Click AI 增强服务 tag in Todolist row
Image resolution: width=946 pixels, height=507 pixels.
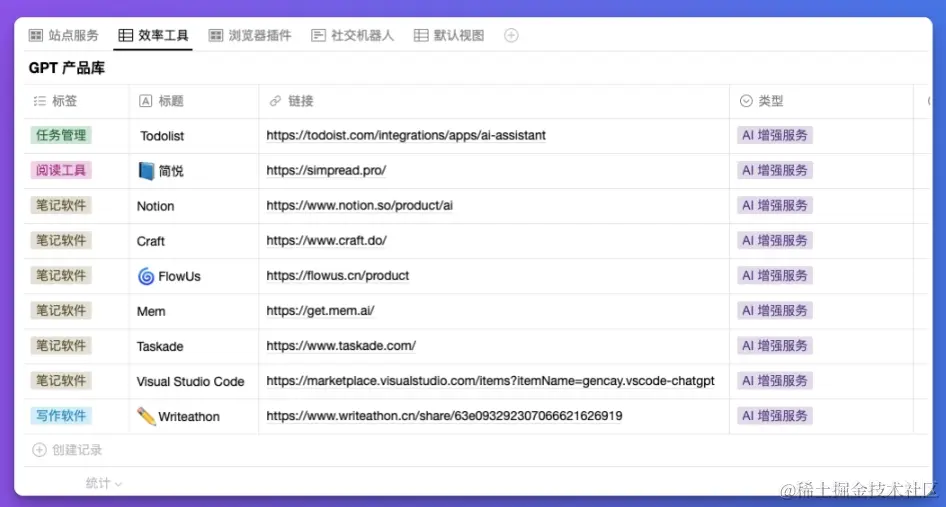point(775,135)
